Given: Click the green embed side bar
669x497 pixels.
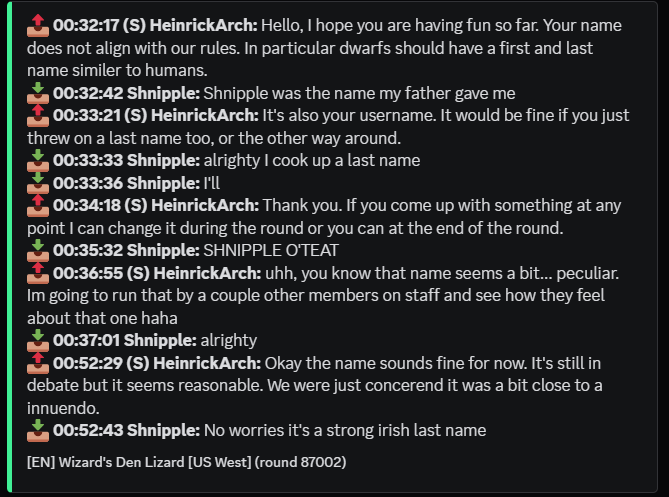Looking at the screenshot, I should (x=9, y=247).
